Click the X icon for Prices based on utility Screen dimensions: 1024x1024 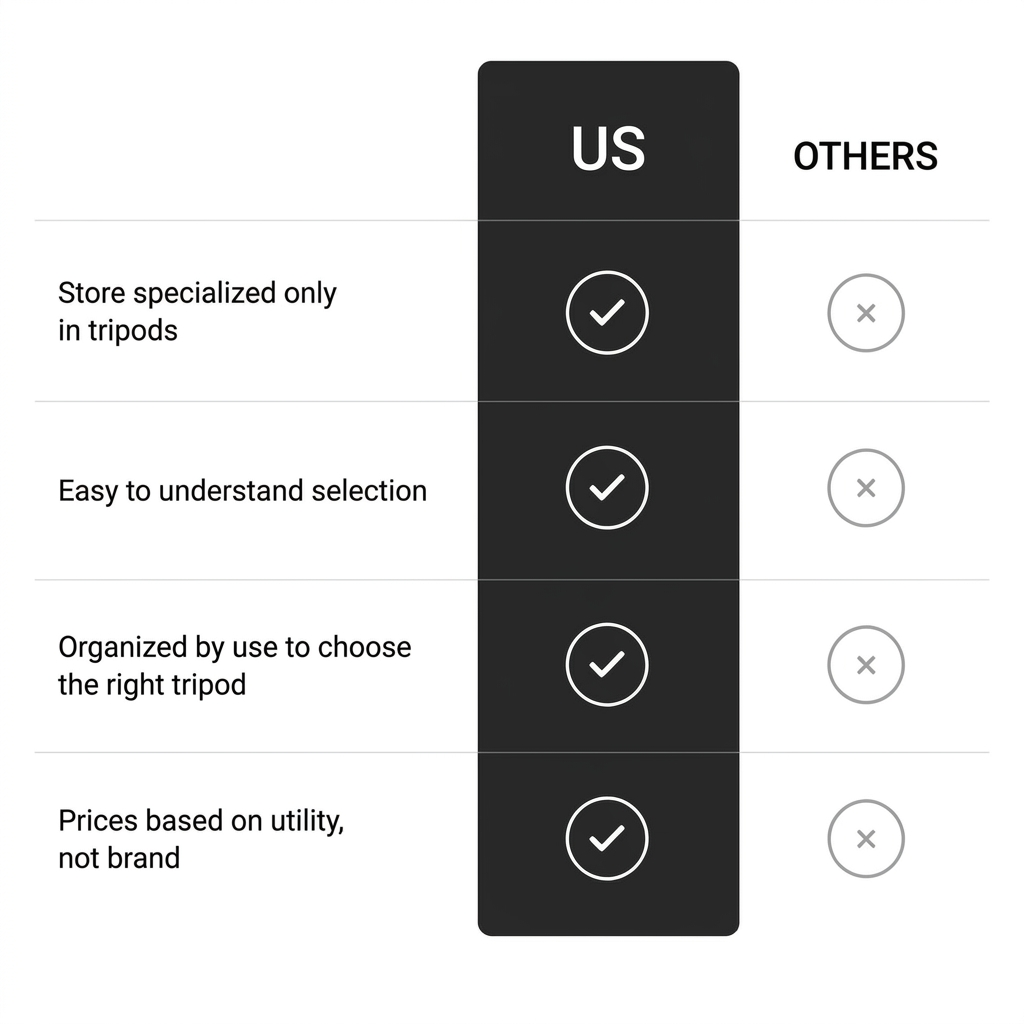pos(866,839)
